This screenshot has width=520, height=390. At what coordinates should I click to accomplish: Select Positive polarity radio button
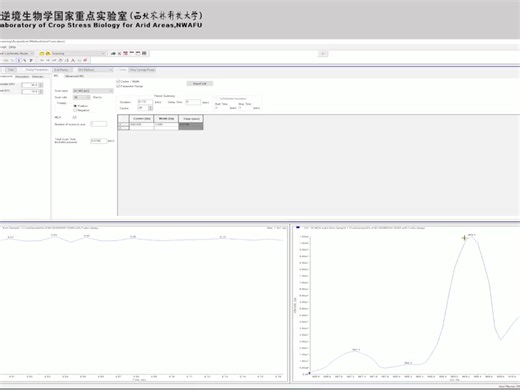click(75, 106)
